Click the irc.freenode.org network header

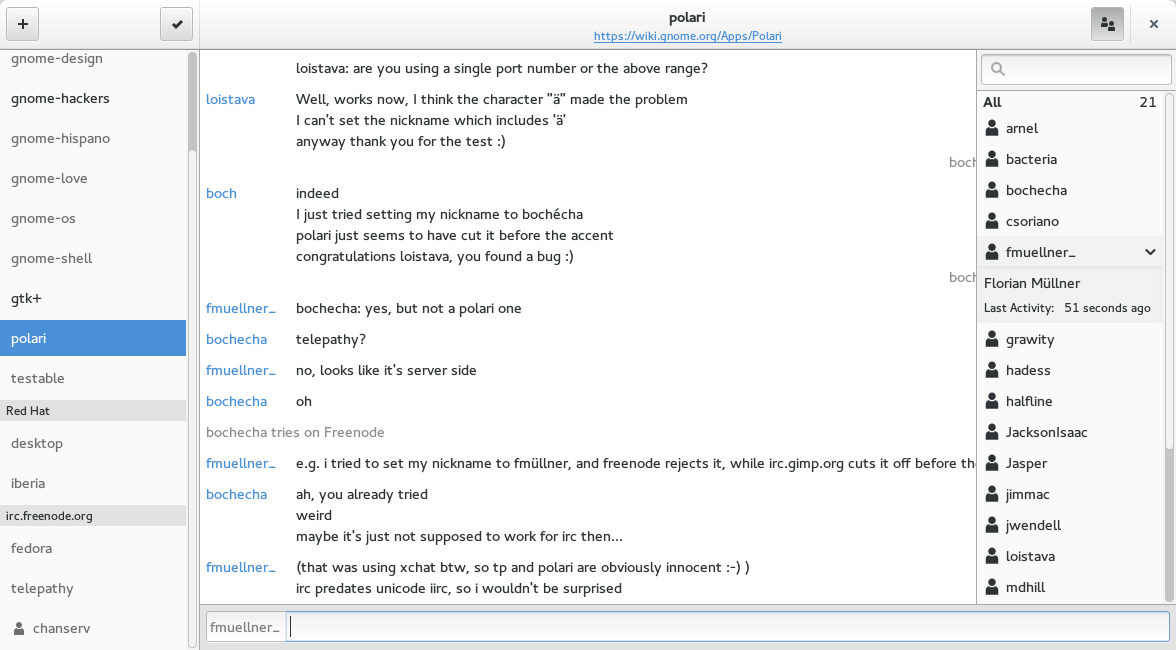93,515
